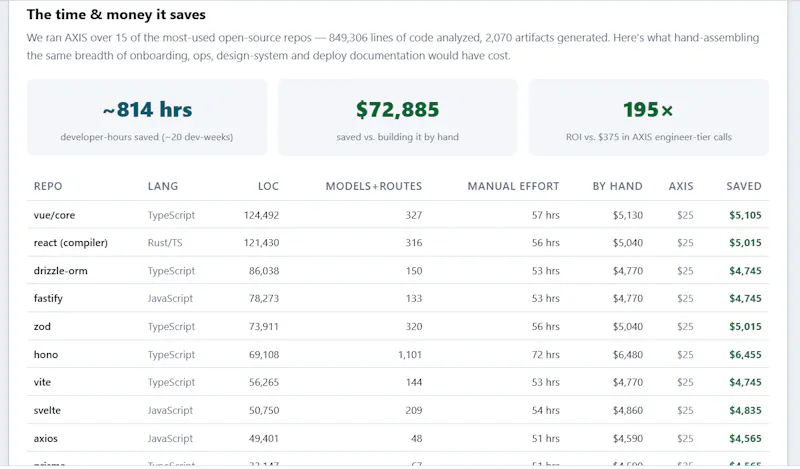Viewport: 800px width, 469px height.
Task: Click the svelte repo name
Action: 47,410
